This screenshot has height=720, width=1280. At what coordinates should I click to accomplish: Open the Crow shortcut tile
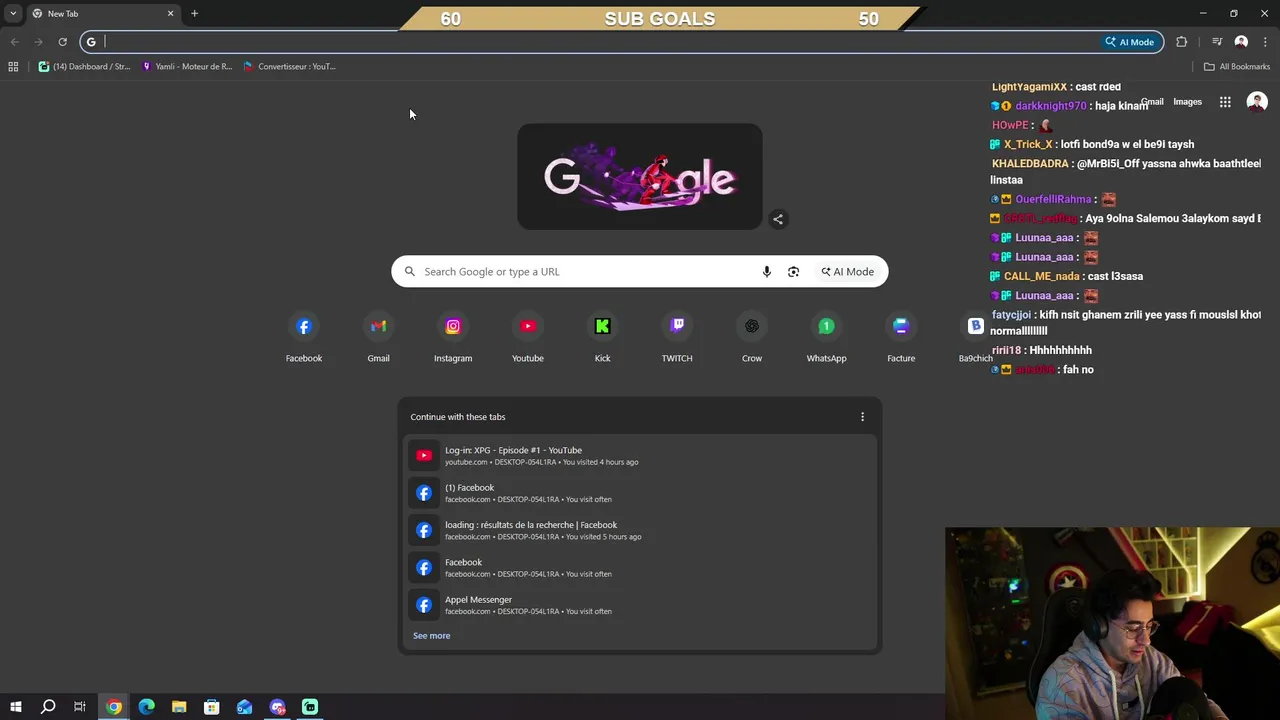pyautogui.click(x=752, y=338)
